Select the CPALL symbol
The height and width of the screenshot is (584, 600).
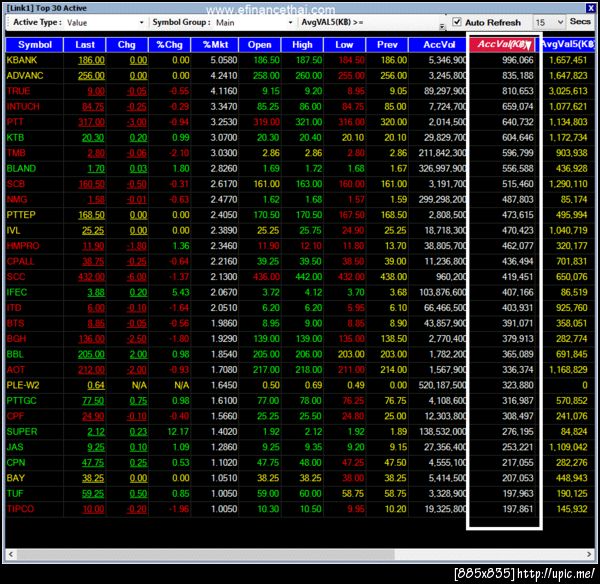(x=20, y=261)
